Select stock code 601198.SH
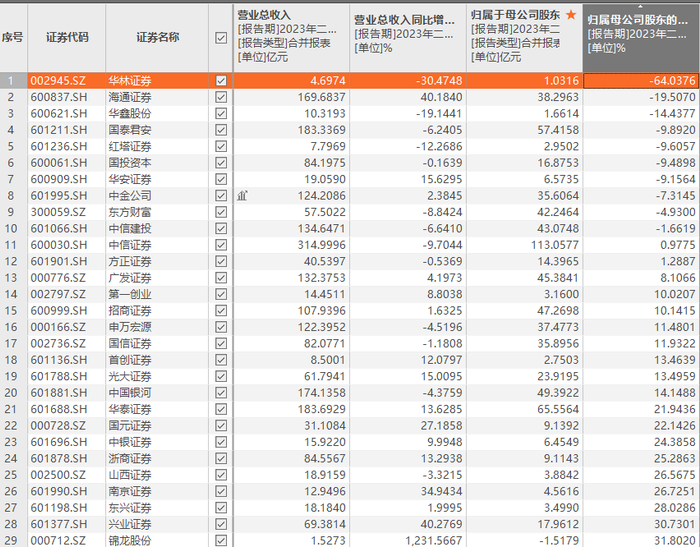This screenshot has height=547, width=700. click(58, 508)
